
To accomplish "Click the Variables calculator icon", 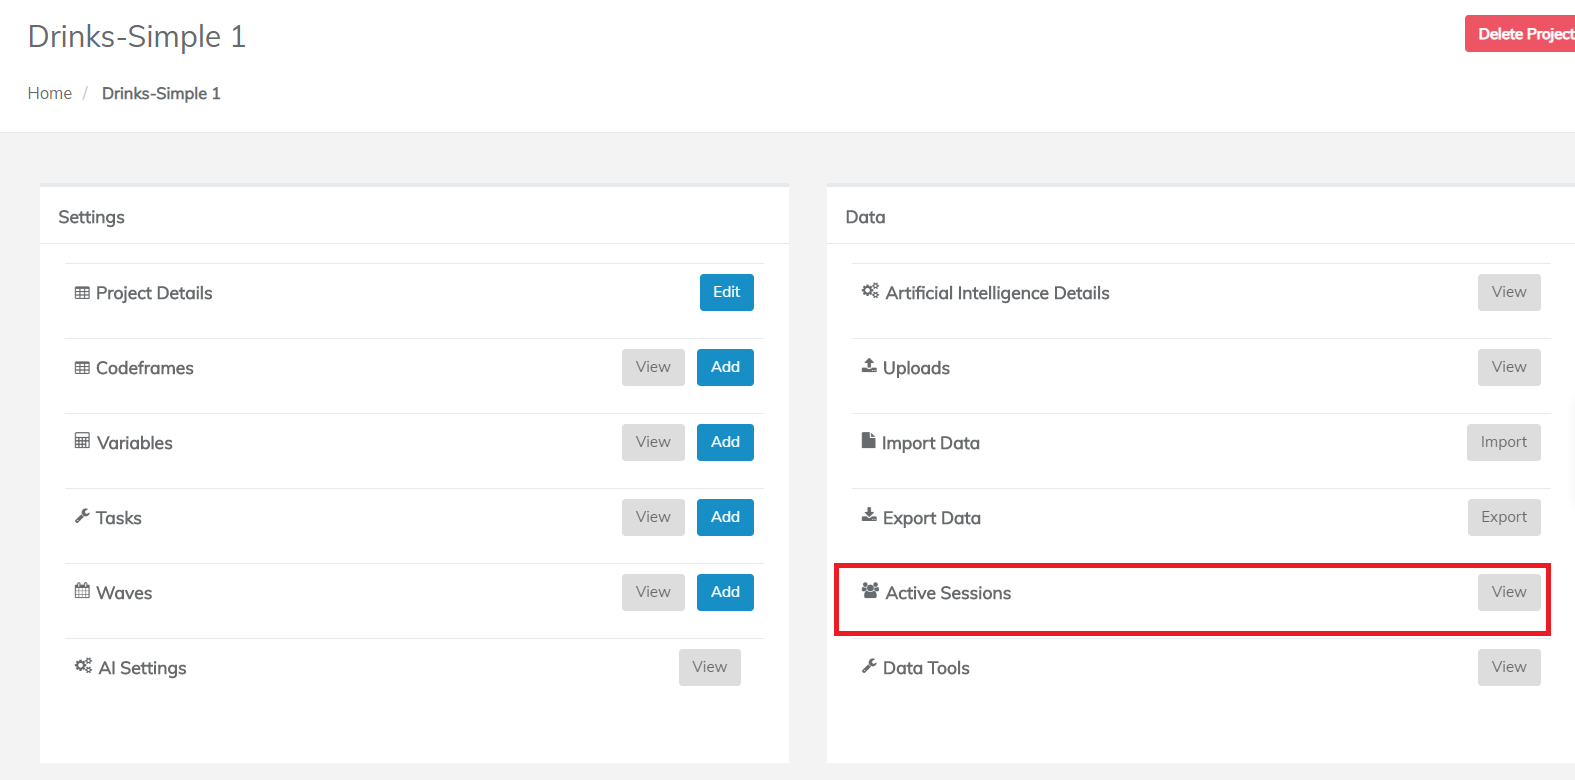I will (x=82, y=441).
